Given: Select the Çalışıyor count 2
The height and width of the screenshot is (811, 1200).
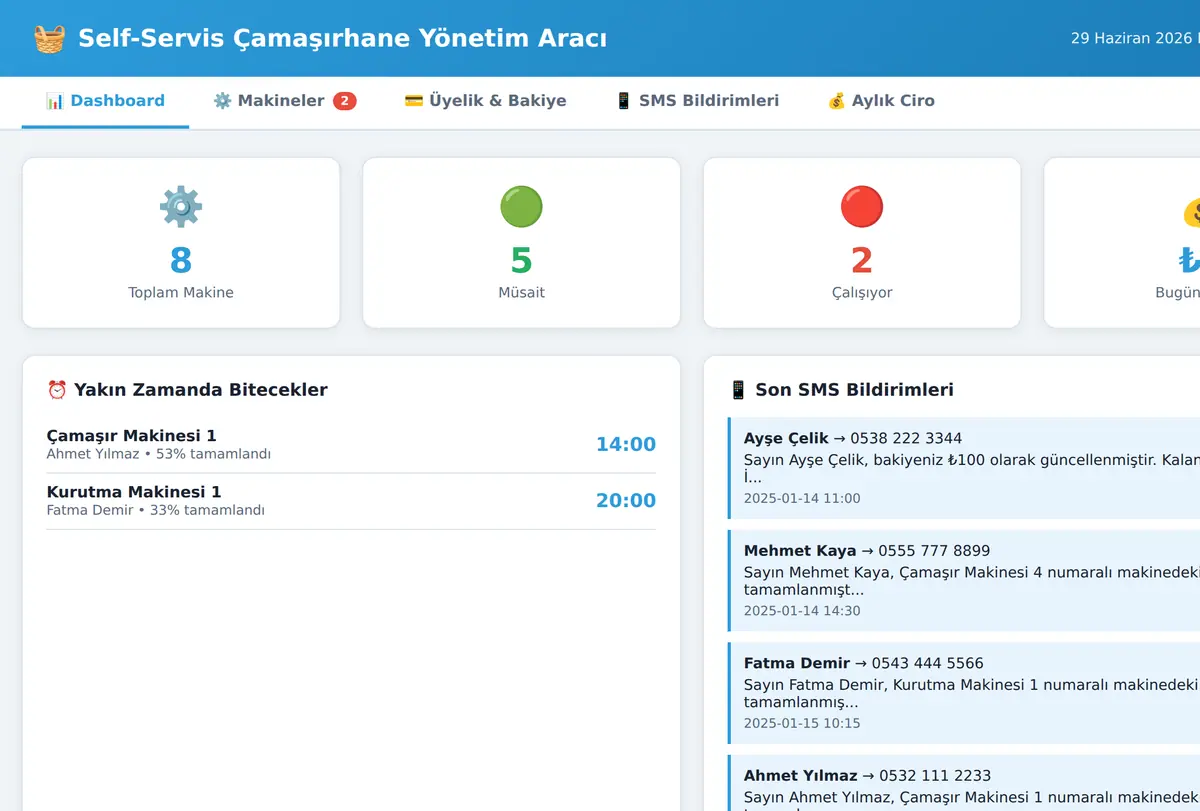Looking at the screenshot, I should click(862, 260).
